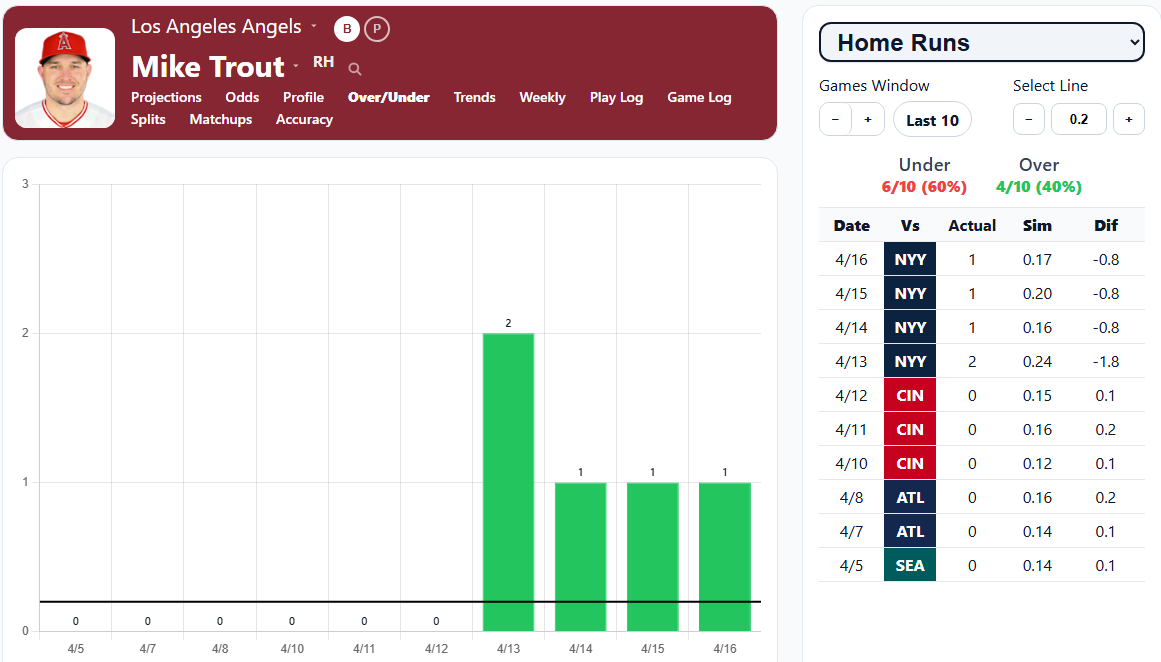Open the Accuracy tab

304,119
